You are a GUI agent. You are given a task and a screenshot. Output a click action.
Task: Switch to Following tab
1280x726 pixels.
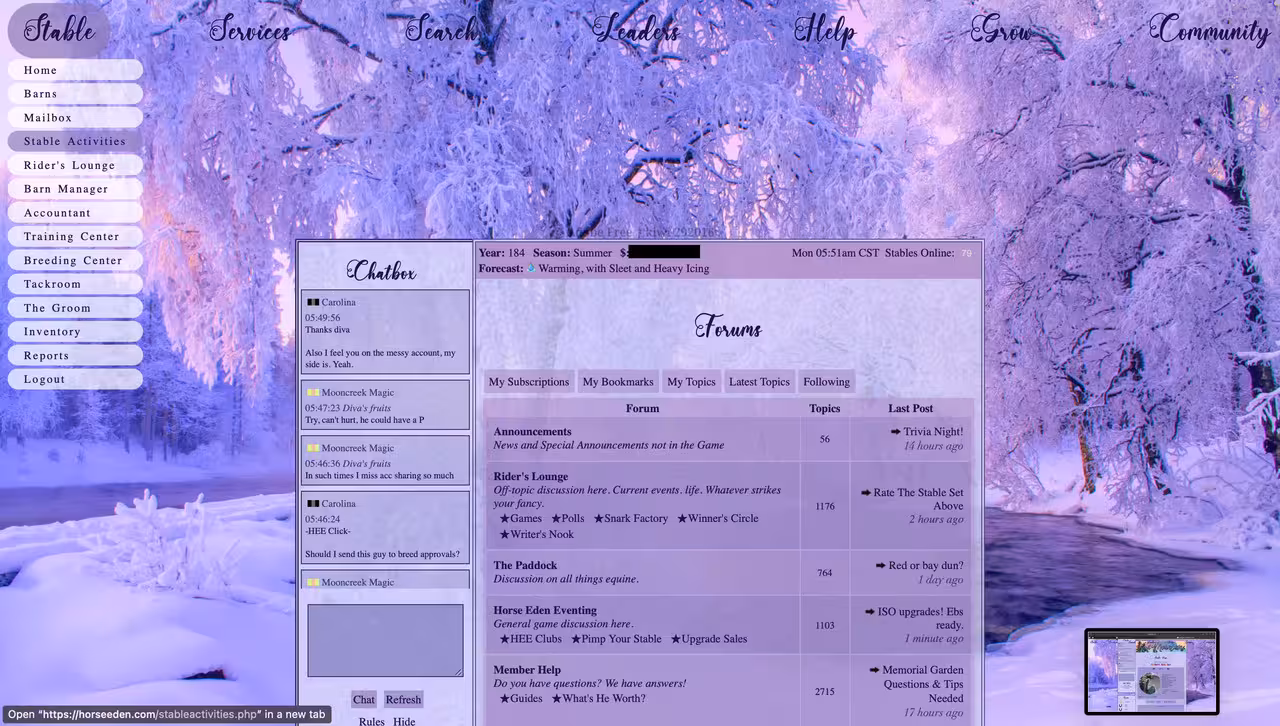[826, 382]
